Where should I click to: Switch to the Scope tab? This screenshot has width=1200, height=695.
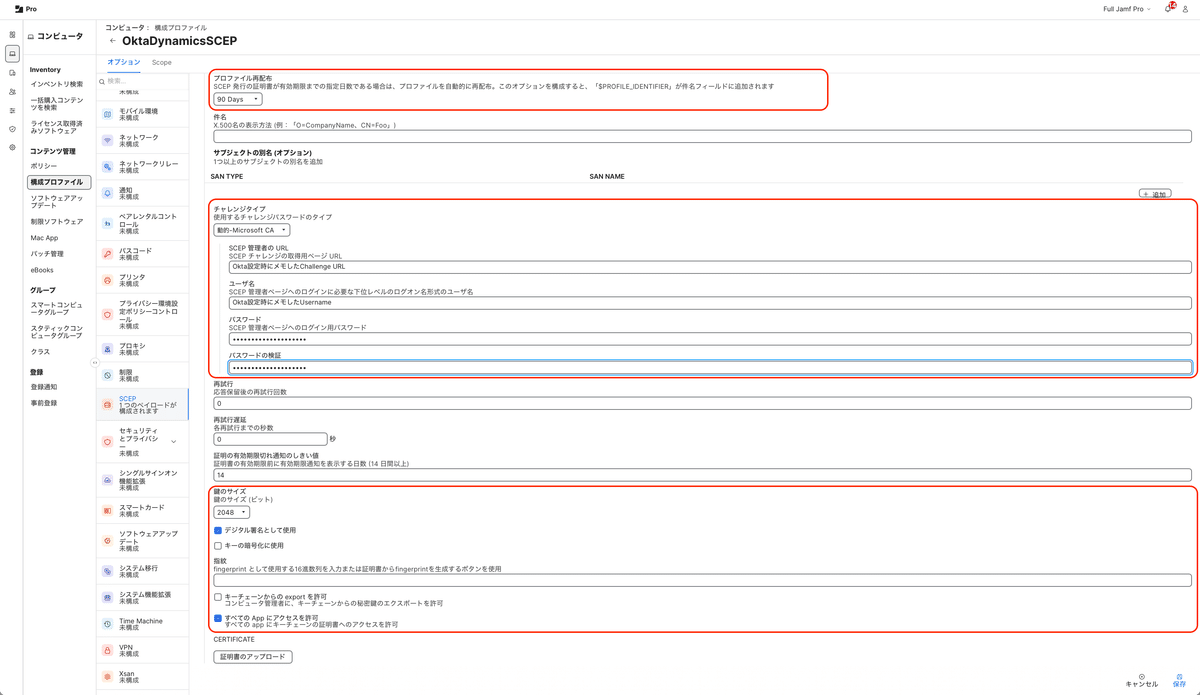click(x=162, y=62)
